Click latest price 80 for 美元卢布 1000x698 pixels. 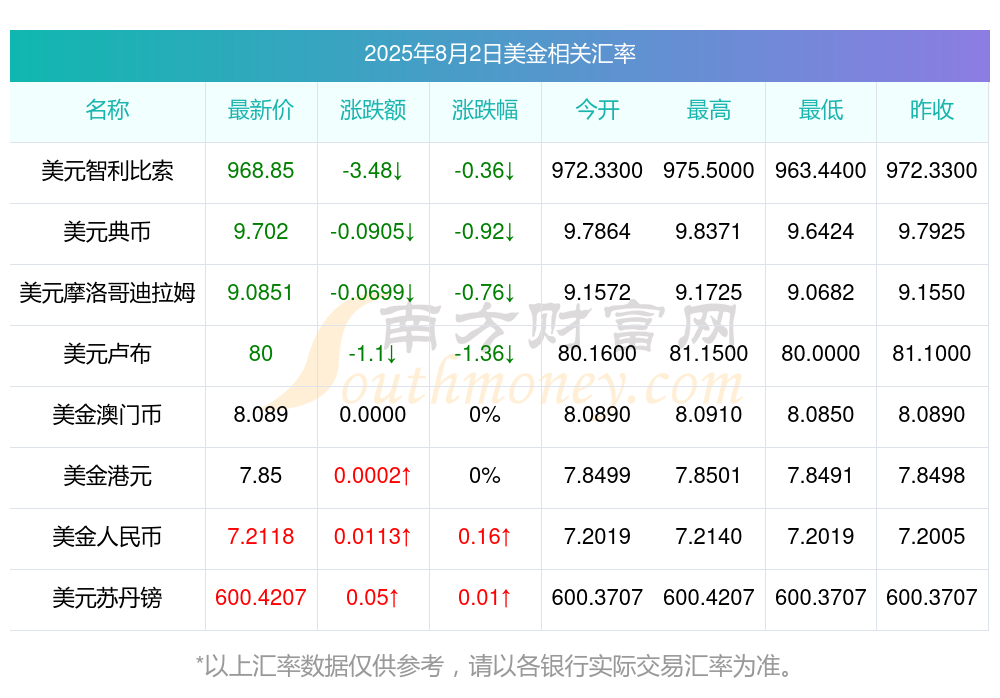[261, 353]
